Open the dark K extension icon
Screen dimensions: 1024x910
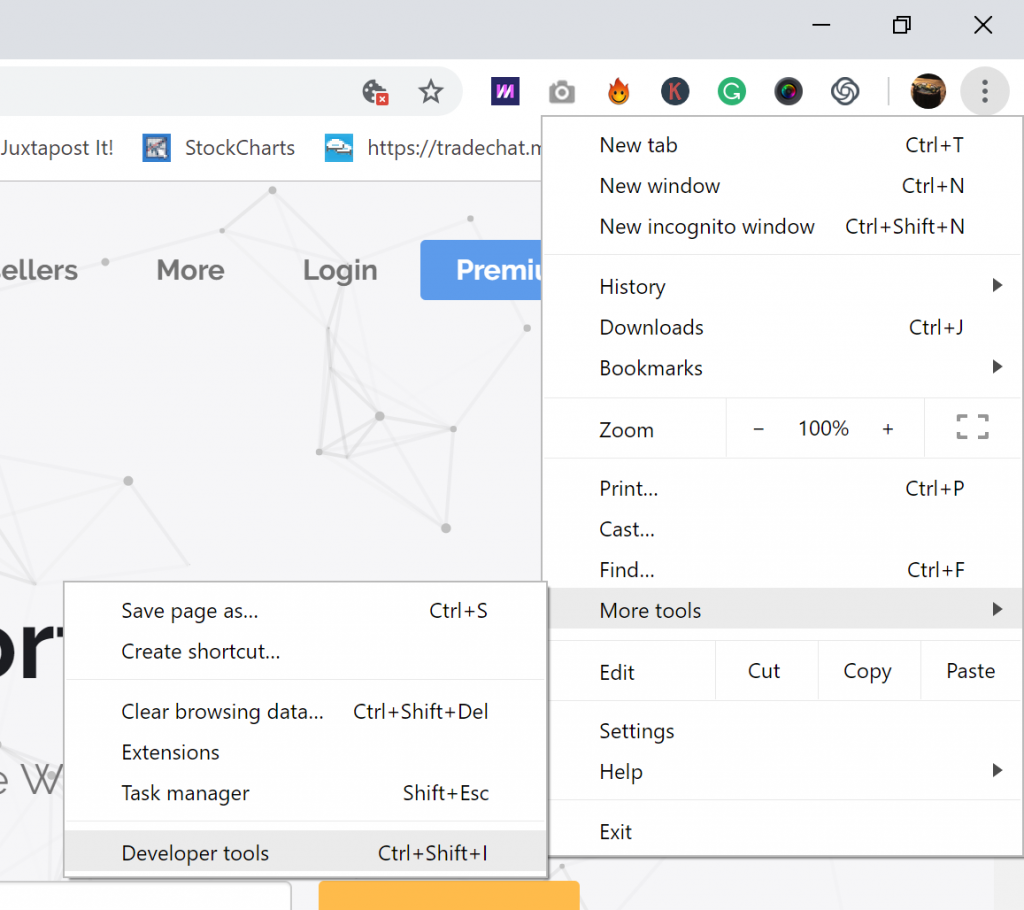click(675, 91)
